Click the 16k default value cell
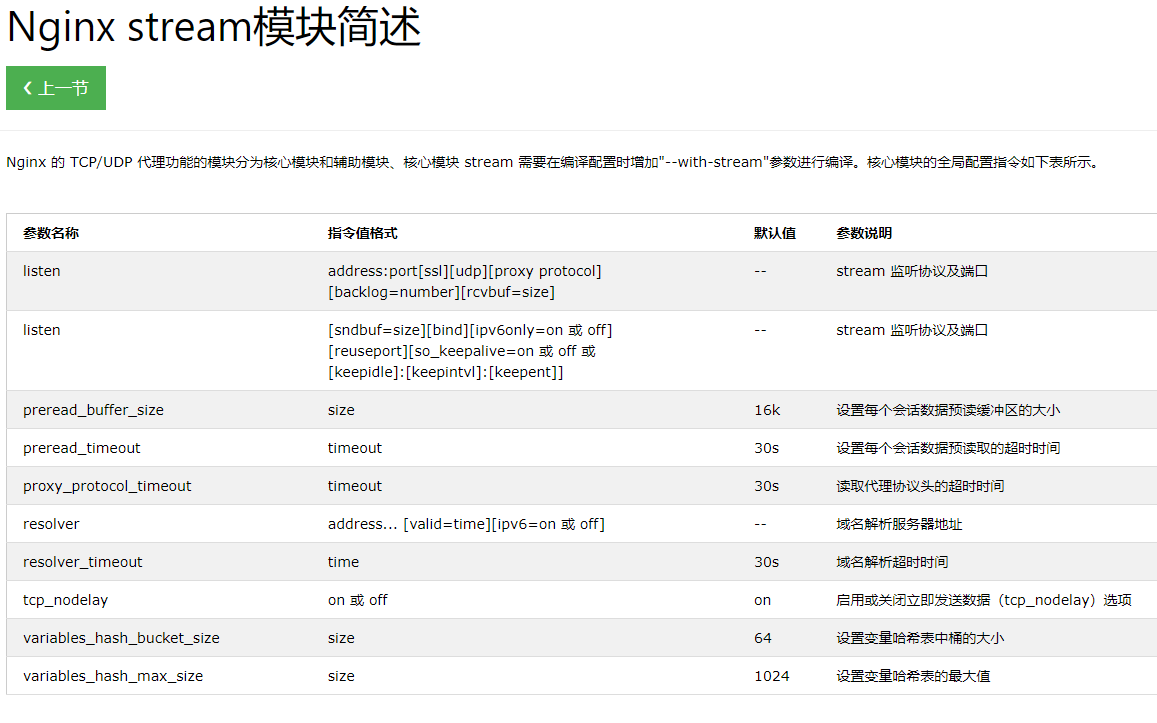Screen dimensions: 1157x723 tap(767, 410)
